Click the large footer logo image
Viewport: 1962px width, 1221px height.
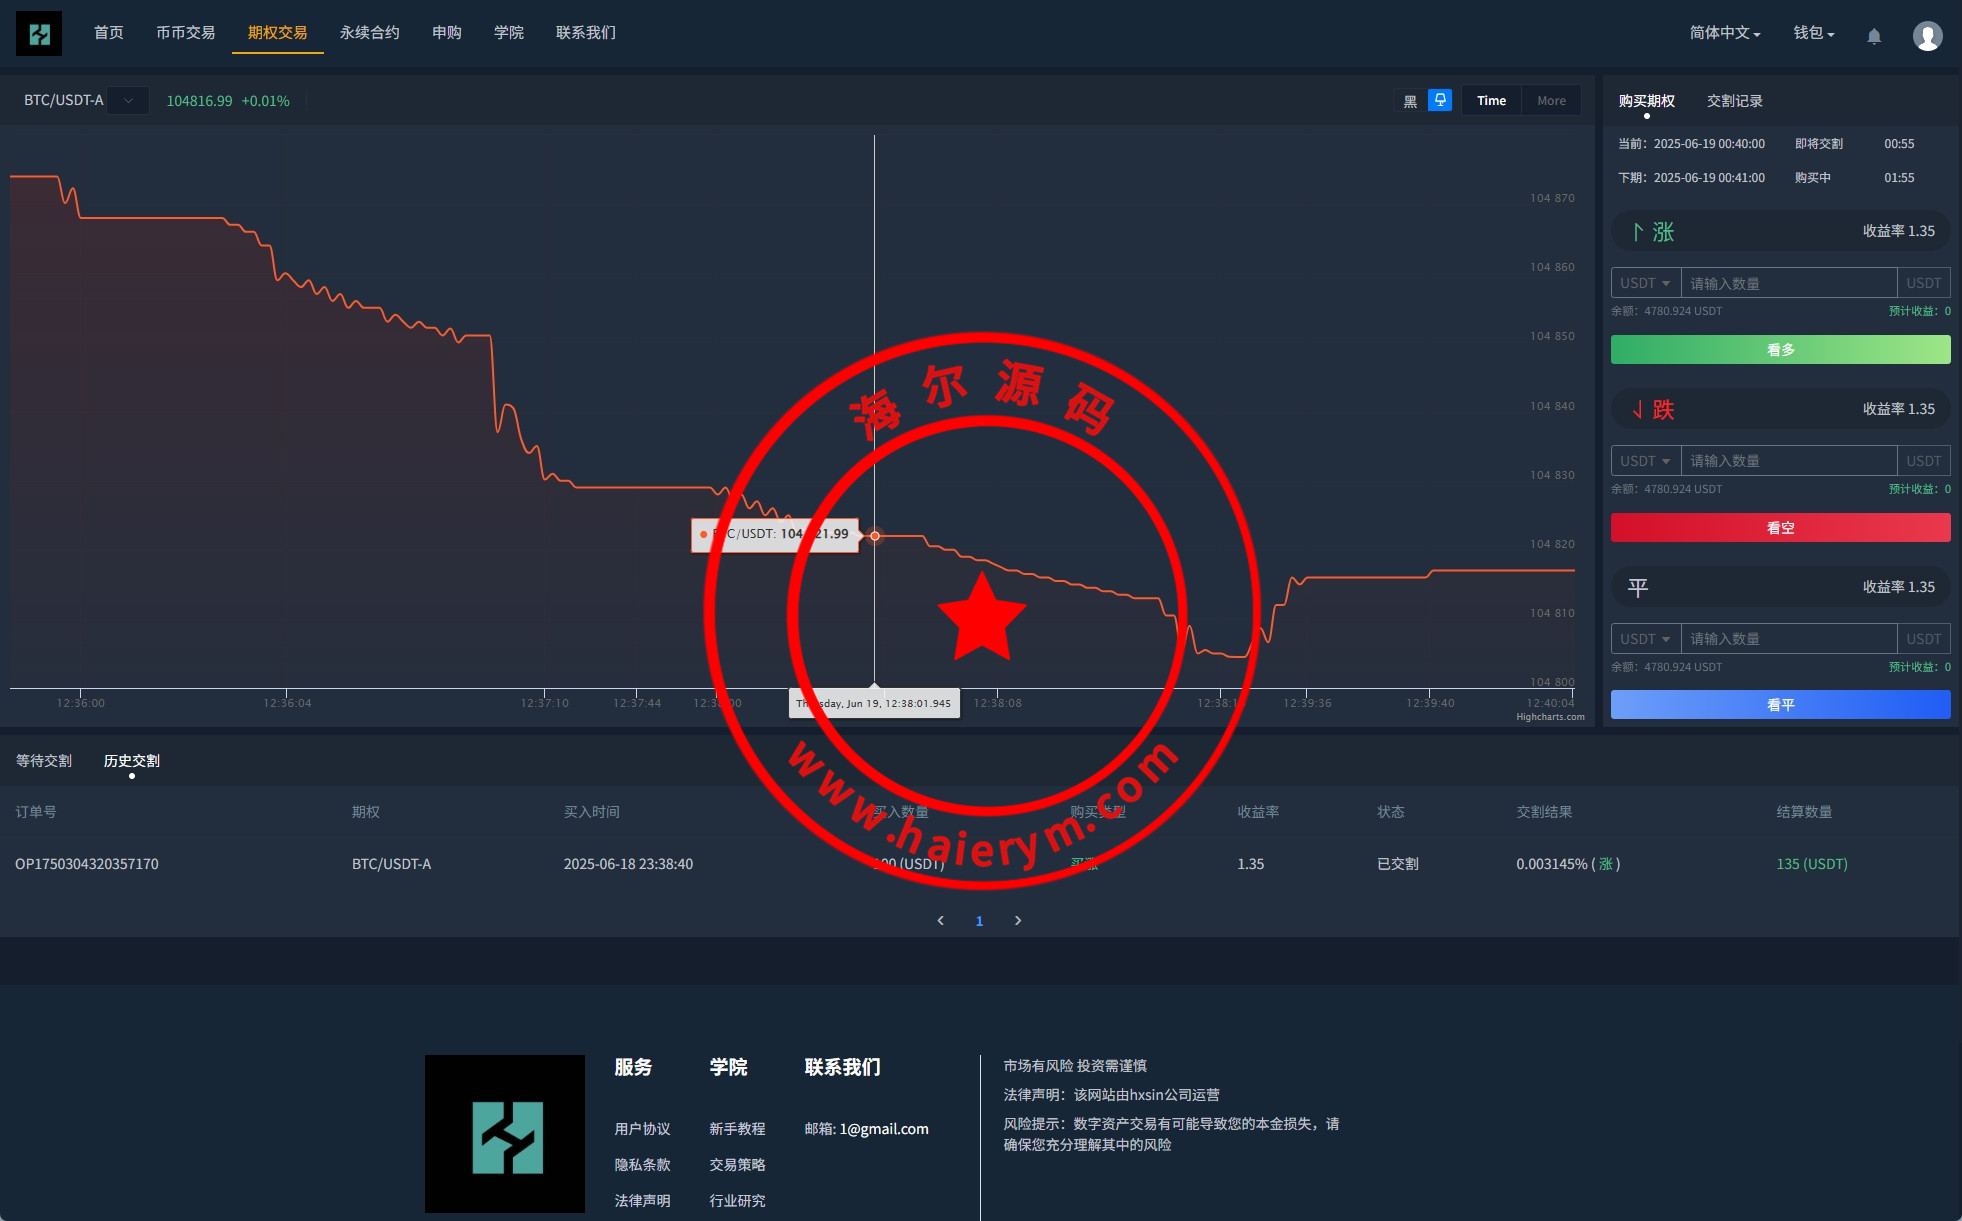[505, 1134]
